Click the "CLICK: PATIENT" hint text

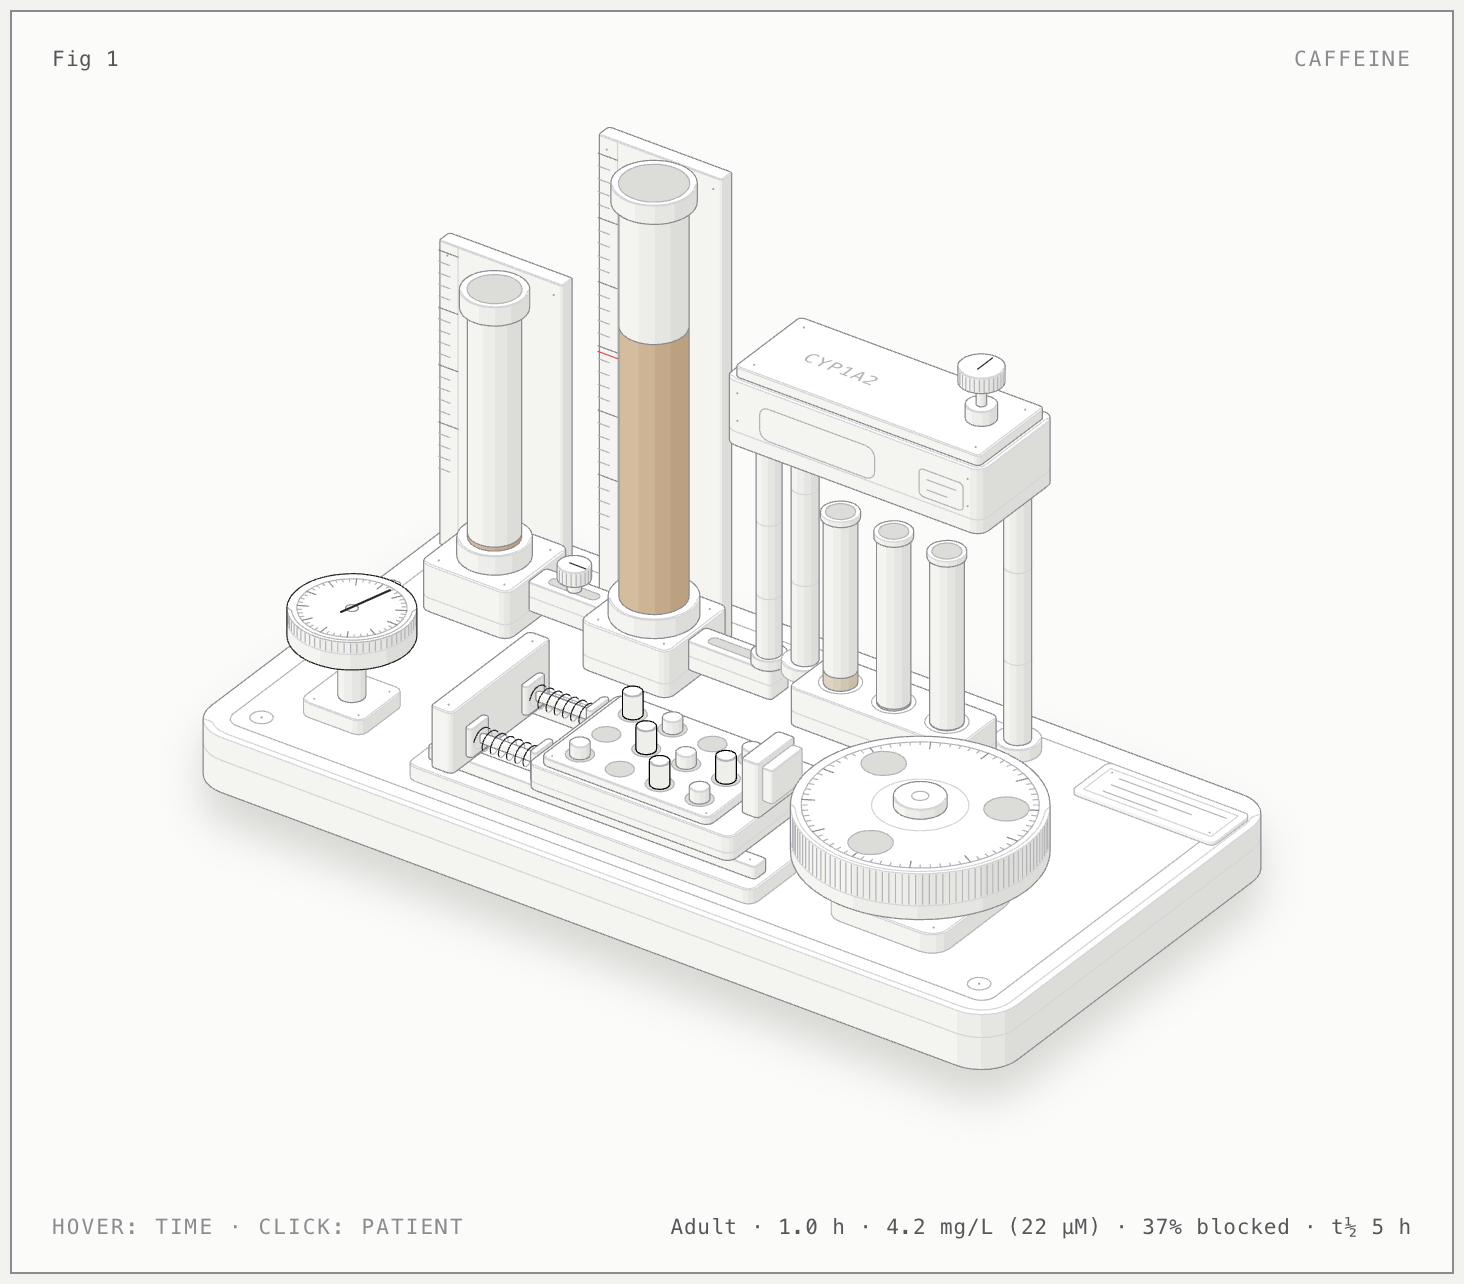click(361, 1227)
